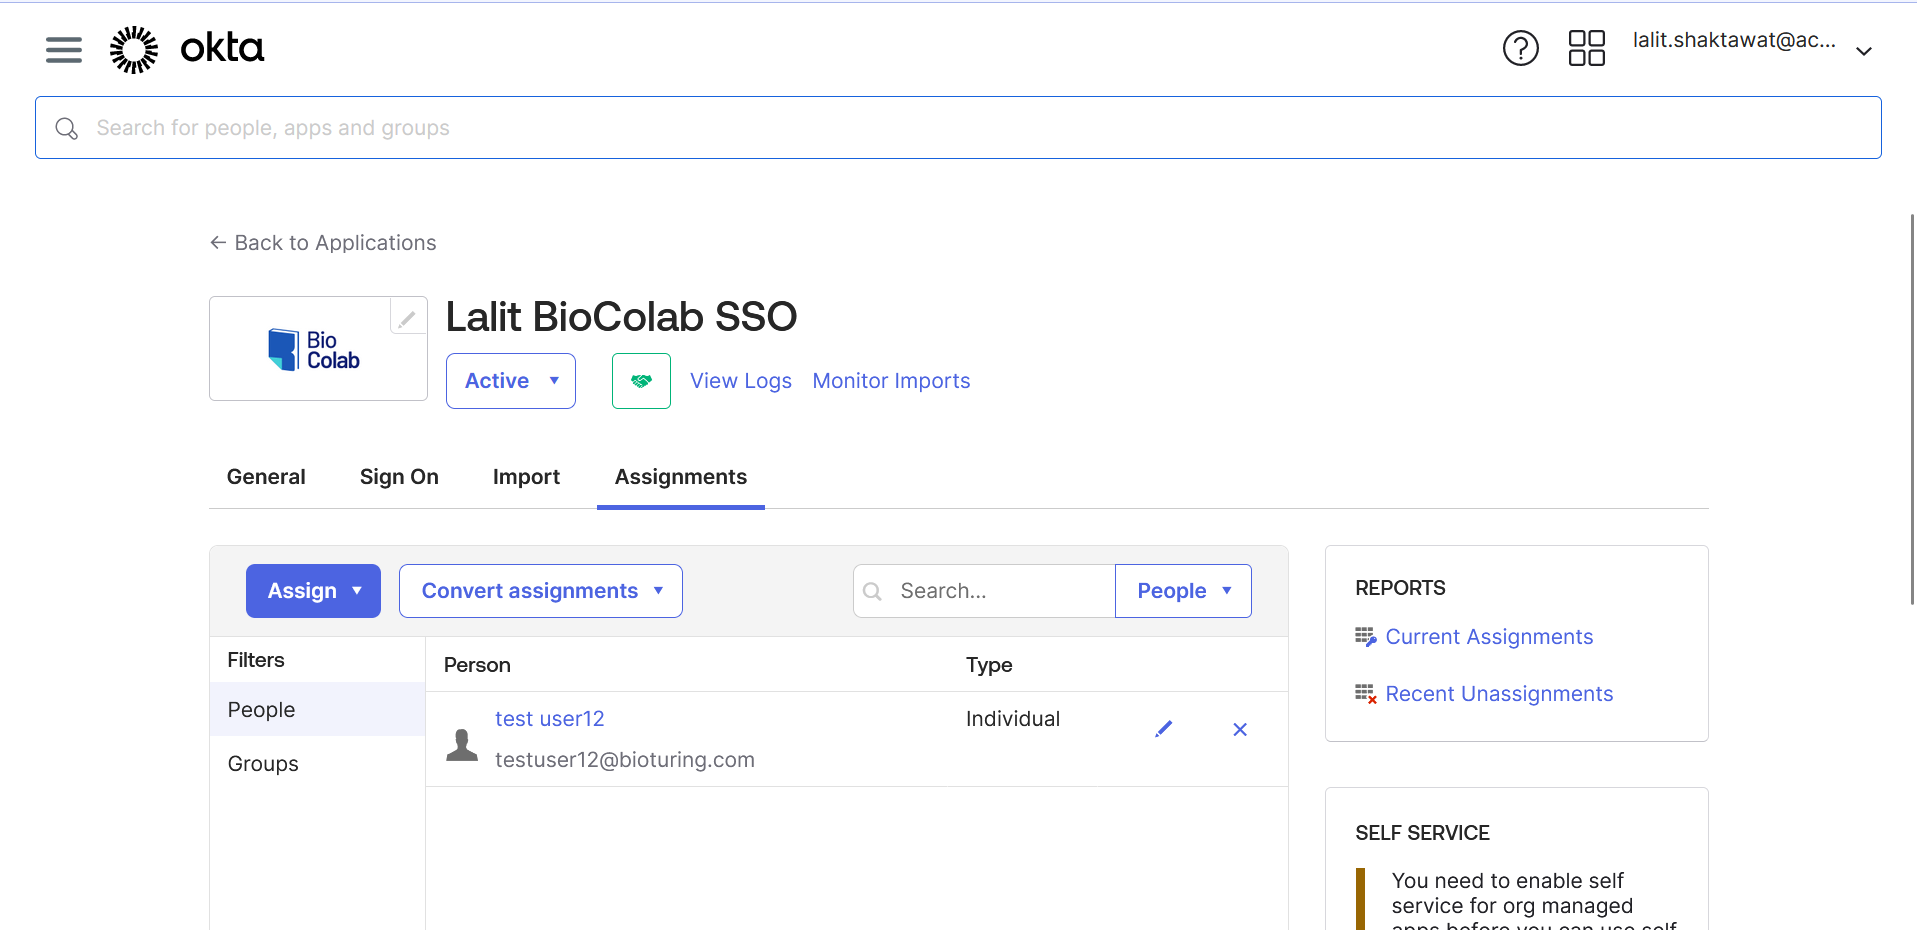Open the Convert assignments dropdown
Image resolution: width=1917 pixels, height=930 pixels.
click(541, 591)
